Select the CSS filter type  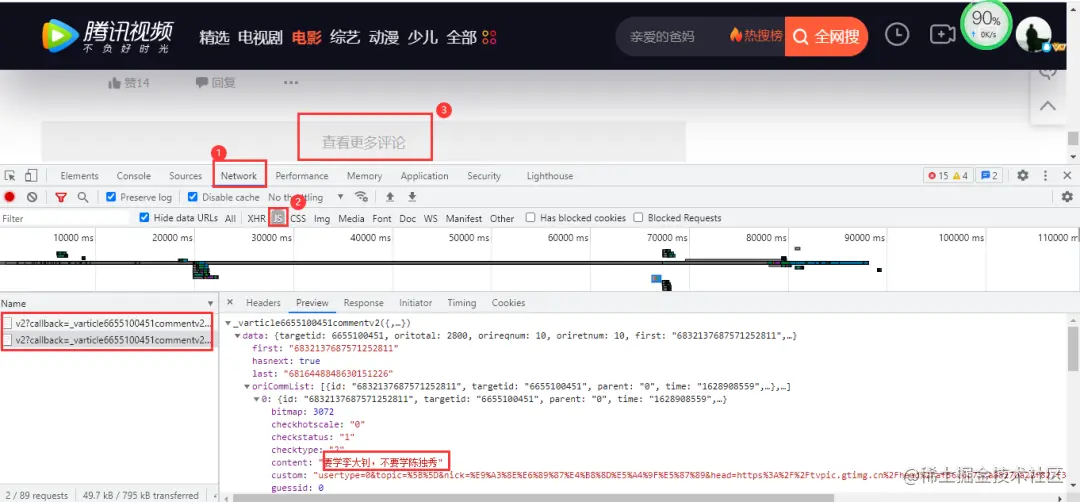coord(298,218)
